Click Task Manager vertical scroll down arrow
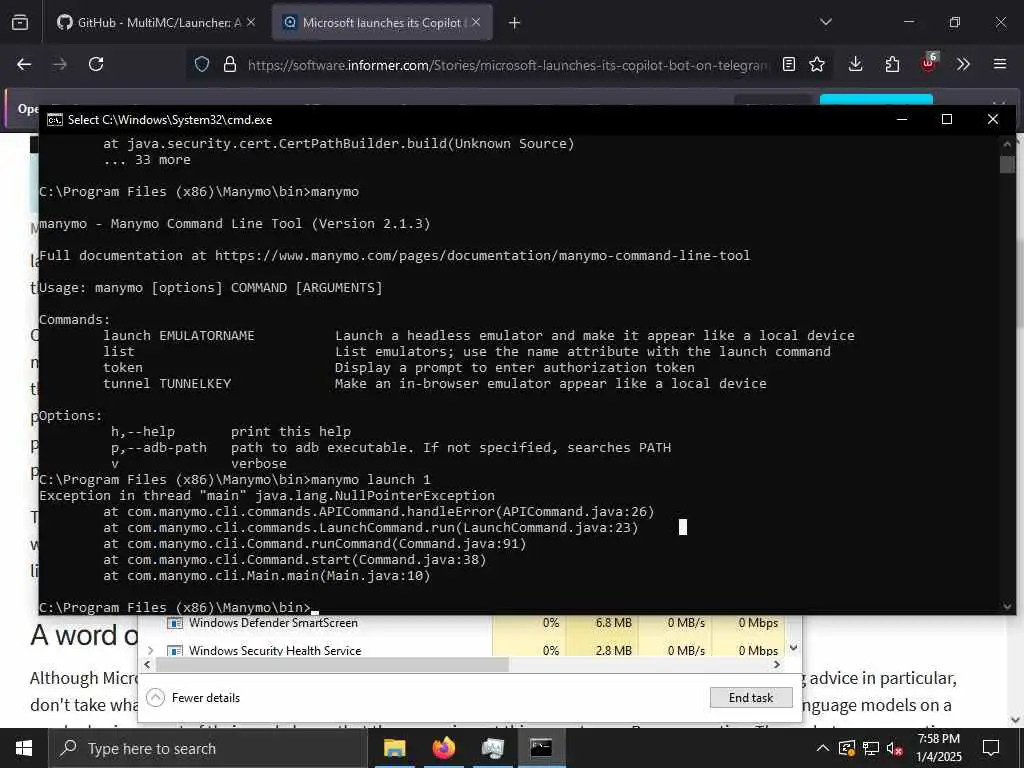The height and width of the screenshot is (768, 1024). (793, 648)
